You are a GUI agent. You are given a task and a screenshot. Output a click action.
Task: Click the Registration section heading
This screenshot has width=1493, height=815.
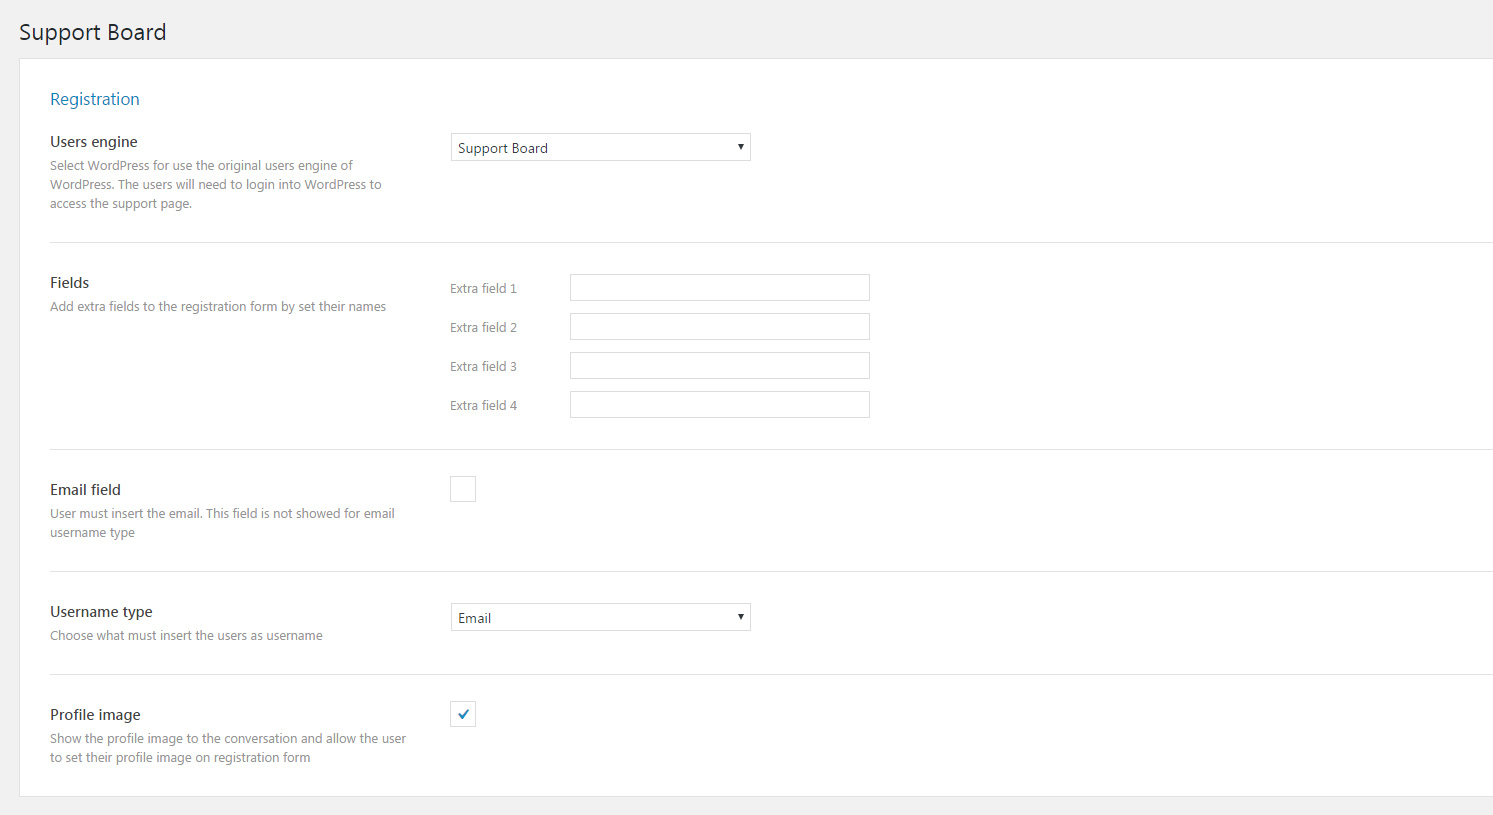point(95,99)
